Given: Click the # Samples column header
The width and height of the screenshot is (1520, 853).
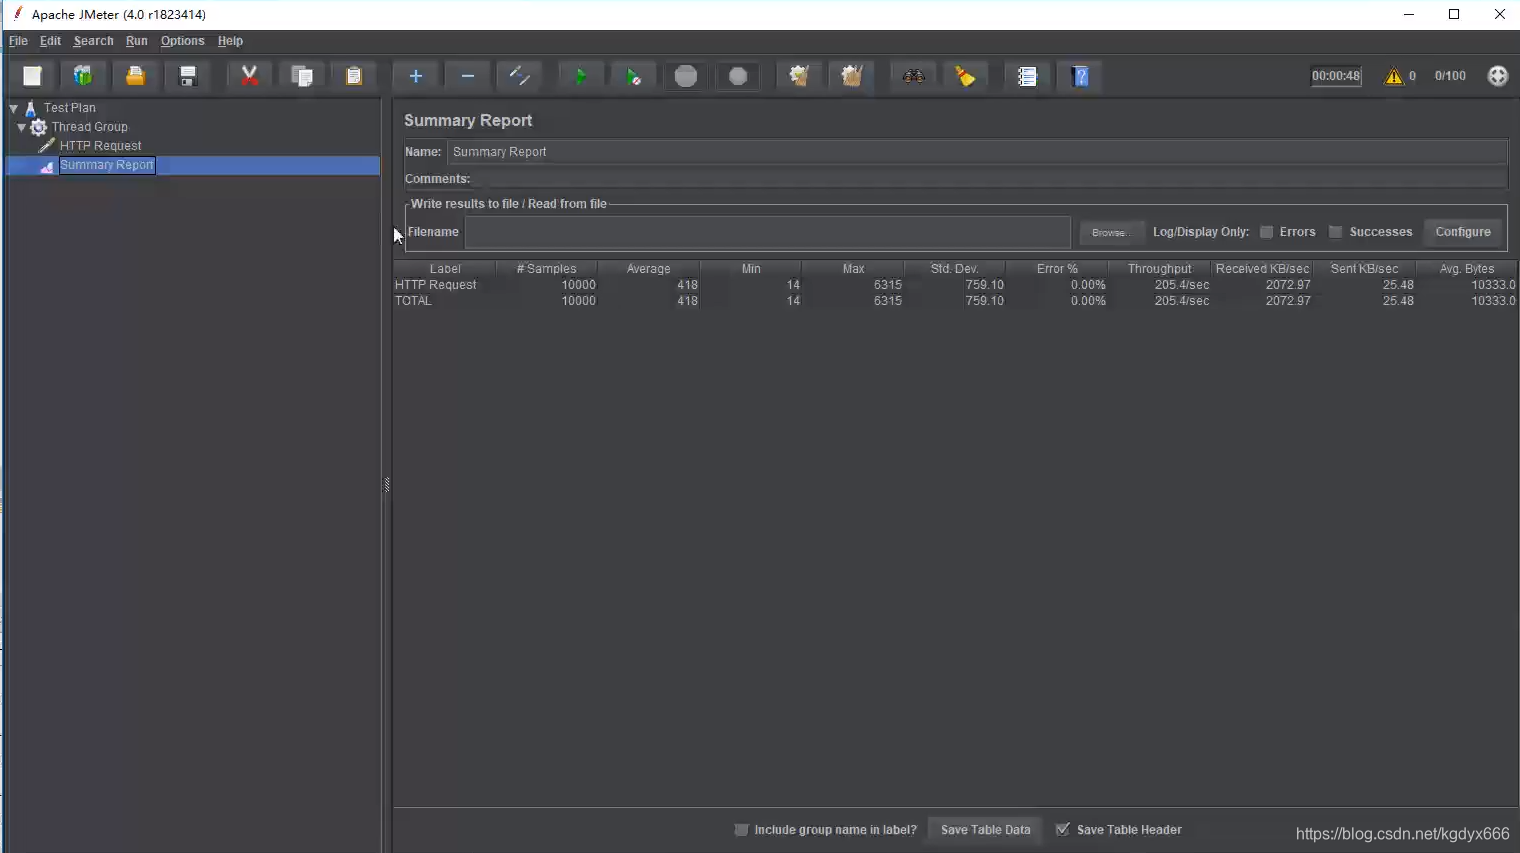Looking at the screenshot, I should point(546,269).
